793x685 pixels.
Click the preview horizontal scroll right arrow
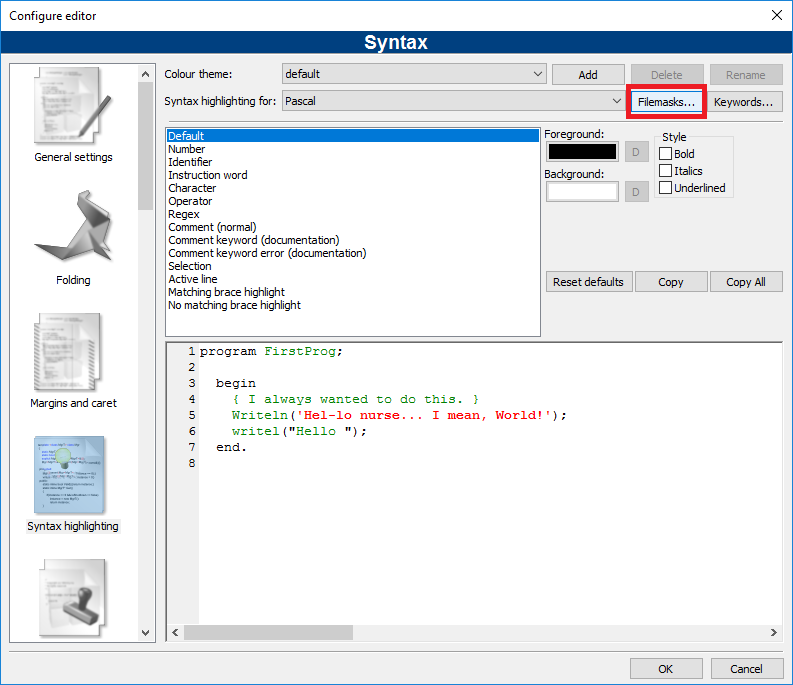773,632
